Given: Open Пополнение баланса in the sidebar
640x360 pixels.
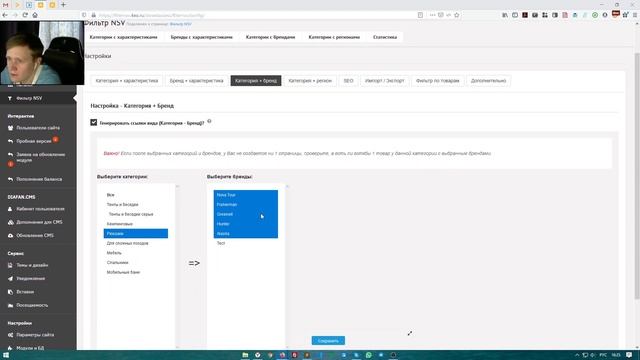Looking at the screenshot, I should point(39,179).
